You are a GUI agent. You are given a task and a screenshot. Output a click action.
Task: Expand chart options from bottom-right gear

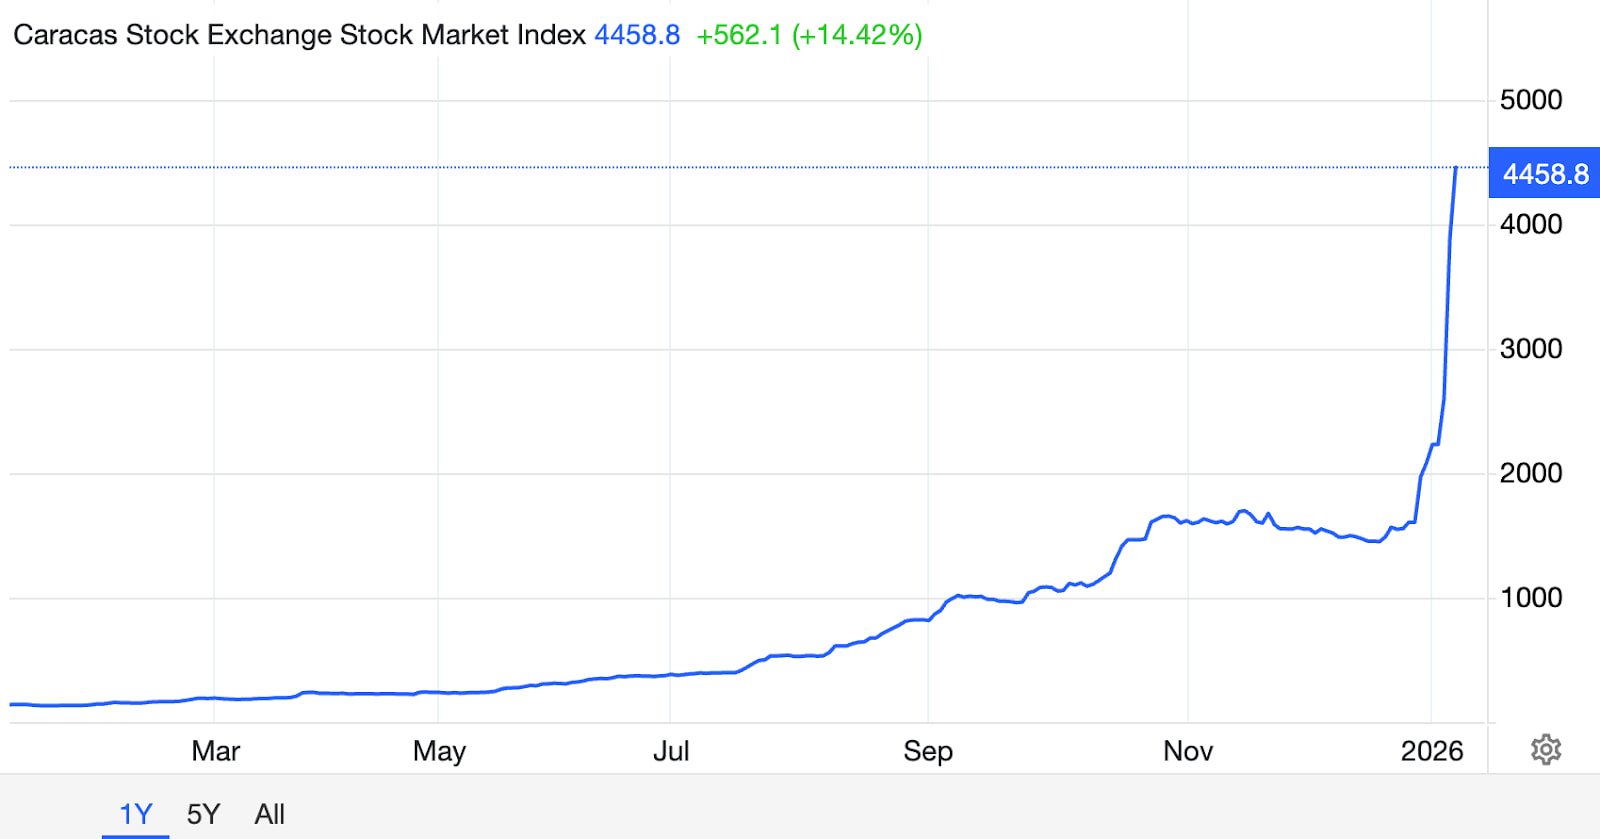tap(1545, 747)
